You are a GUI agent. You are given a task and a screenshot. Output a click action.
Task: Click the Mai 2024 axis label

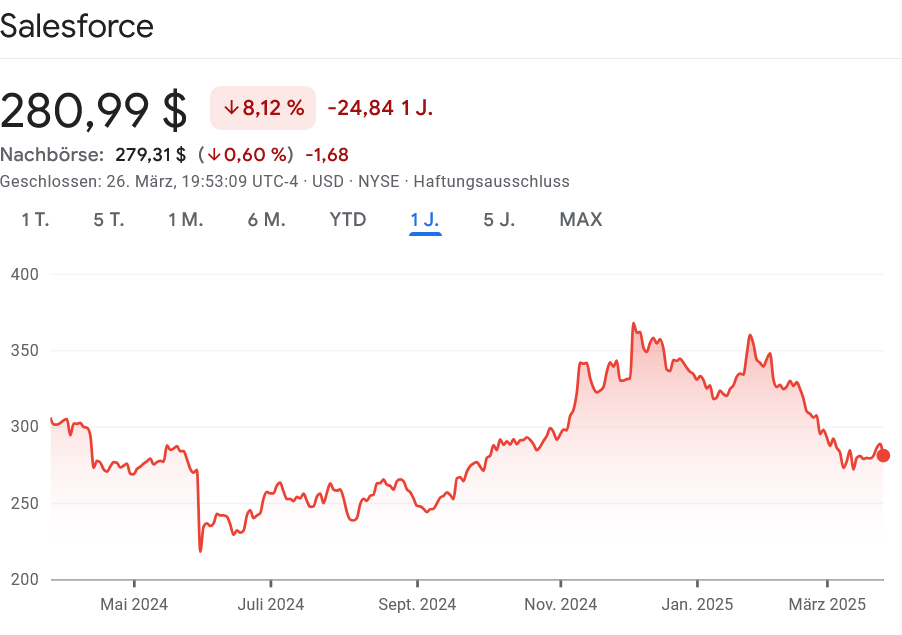coord(134,604)
